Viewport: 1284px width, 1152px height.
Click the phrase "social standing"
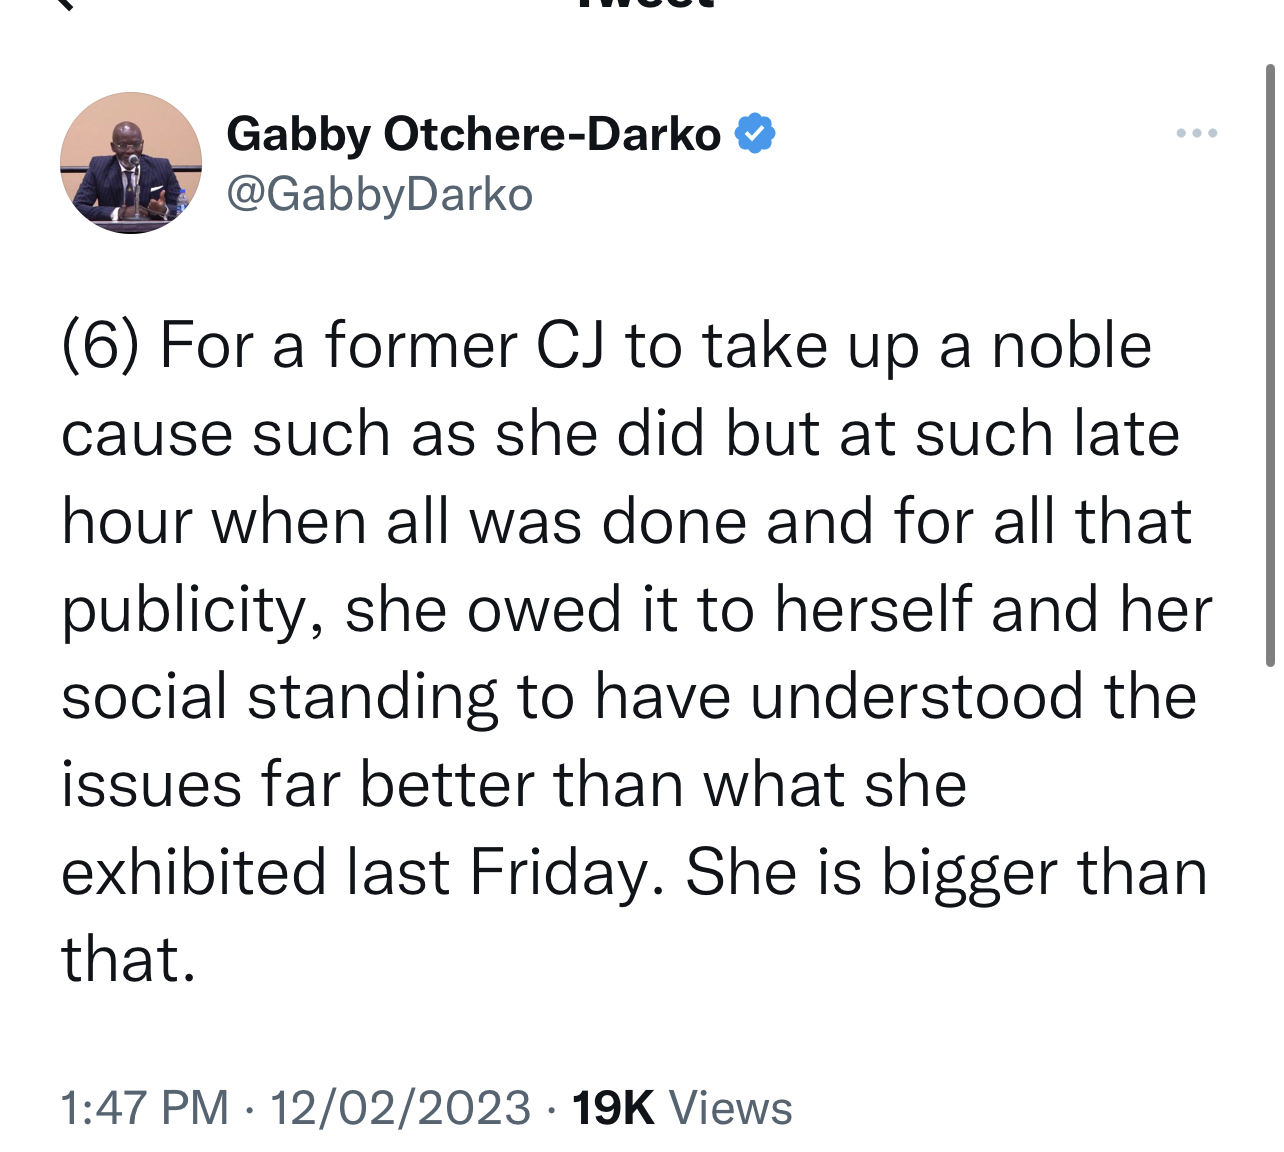279,697
